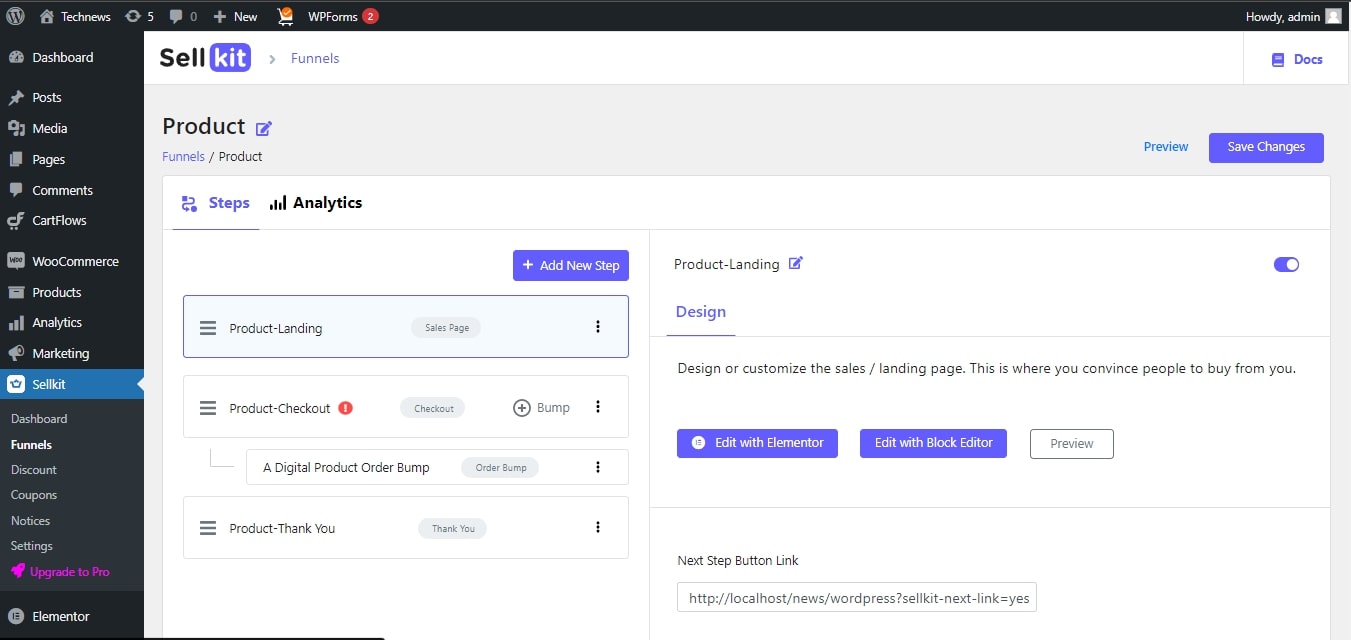Open Elementor in the sidebar
Viewport: 1351px width, 640px height.
[x=72, y=617]
